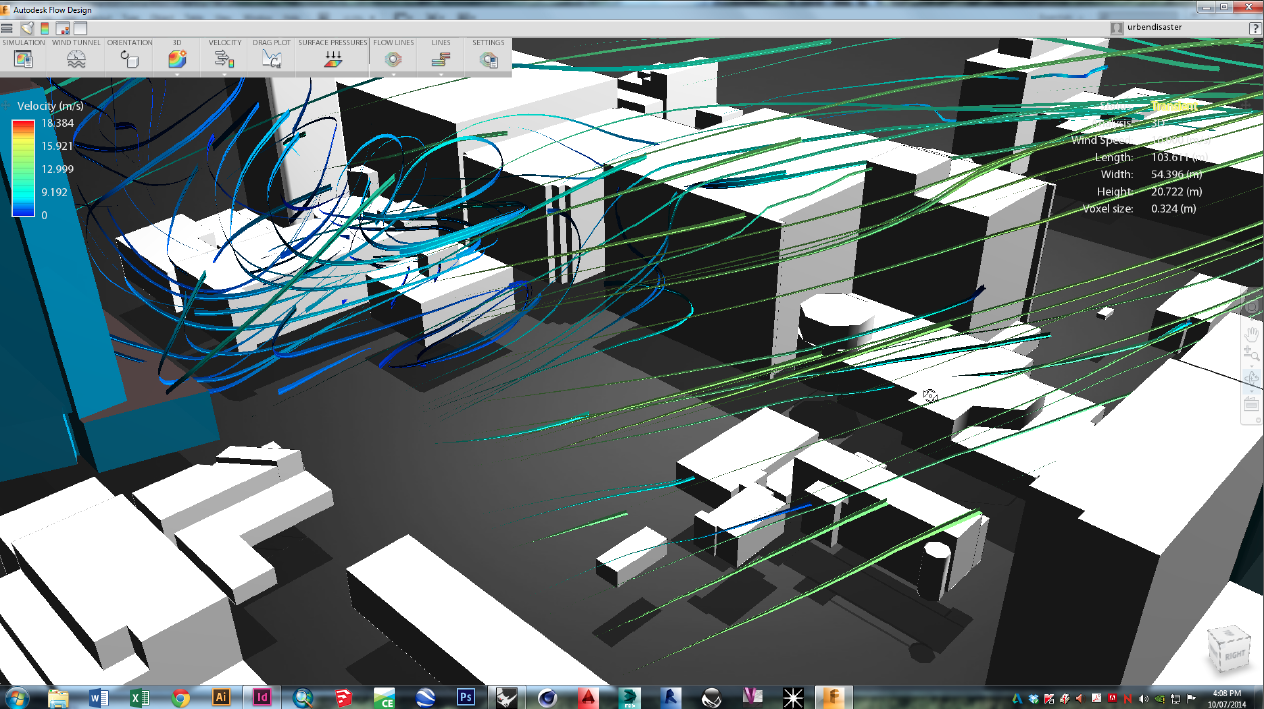Click the Drag Plot icon
1264x709 pixels.
coord(270,60)
